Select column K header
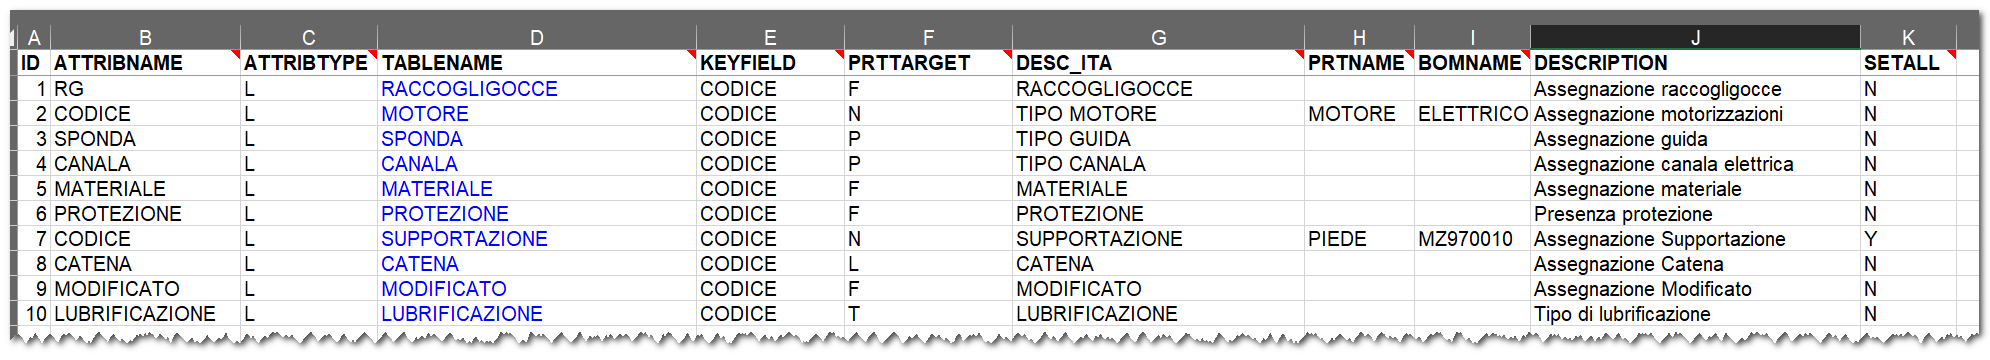 point(1908,38)
